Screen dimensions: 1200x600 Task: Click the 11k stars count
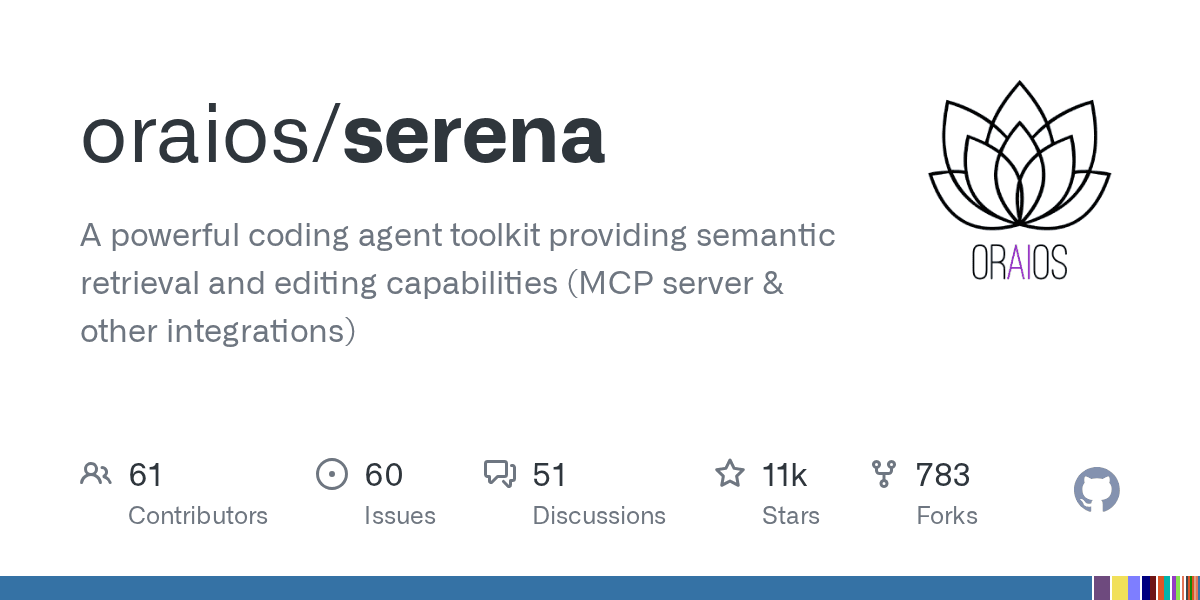pos(784,474)
